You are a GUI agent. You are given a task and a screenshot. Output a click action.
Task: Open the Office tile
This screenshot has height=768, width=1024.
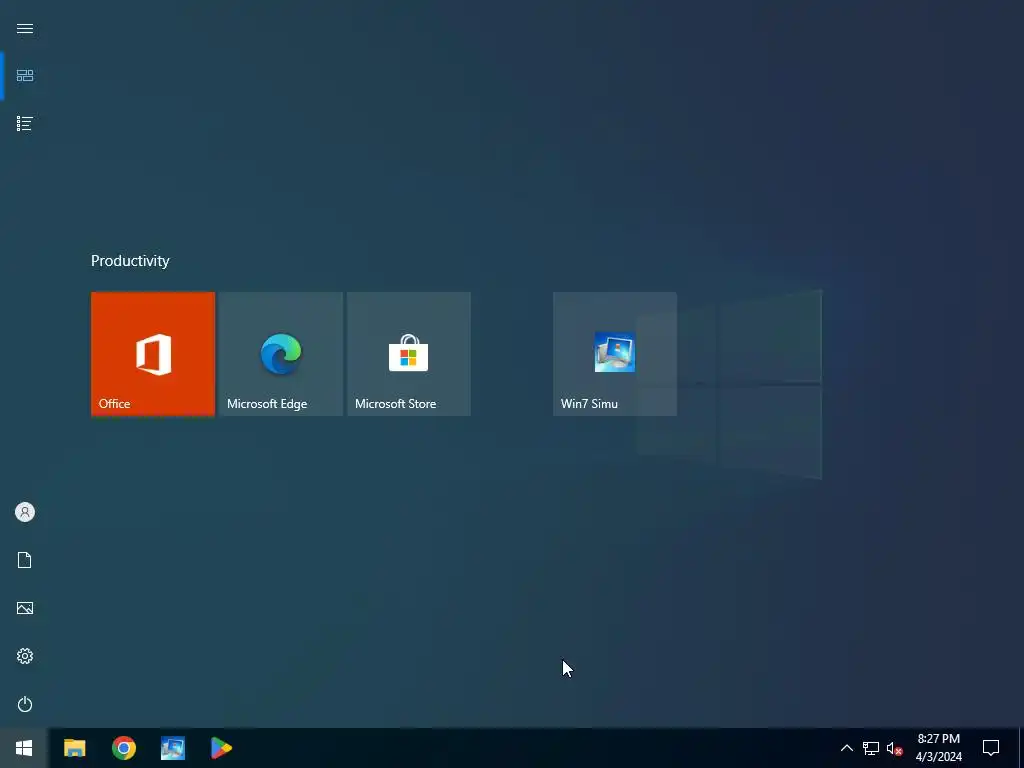[153, 354]
